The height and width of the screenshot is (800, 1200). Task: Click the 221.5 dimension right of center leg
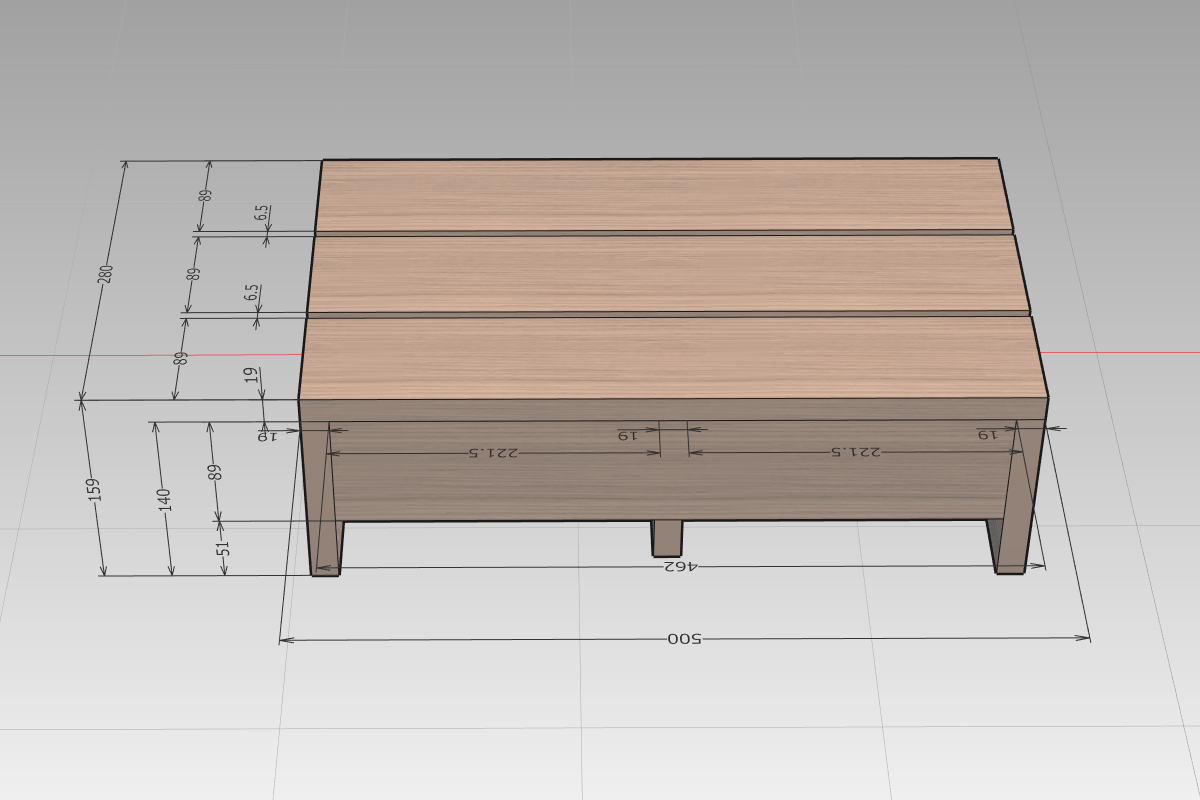pyautogui.click(x=856, y=451)
